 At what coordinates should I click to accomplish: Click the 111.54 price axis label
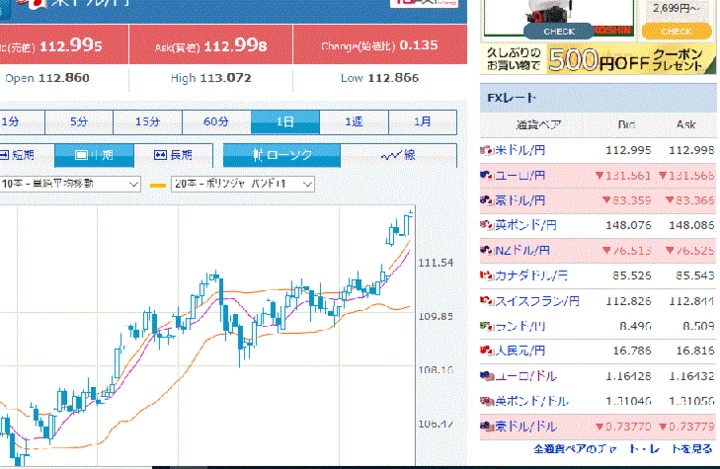point(436,263)
